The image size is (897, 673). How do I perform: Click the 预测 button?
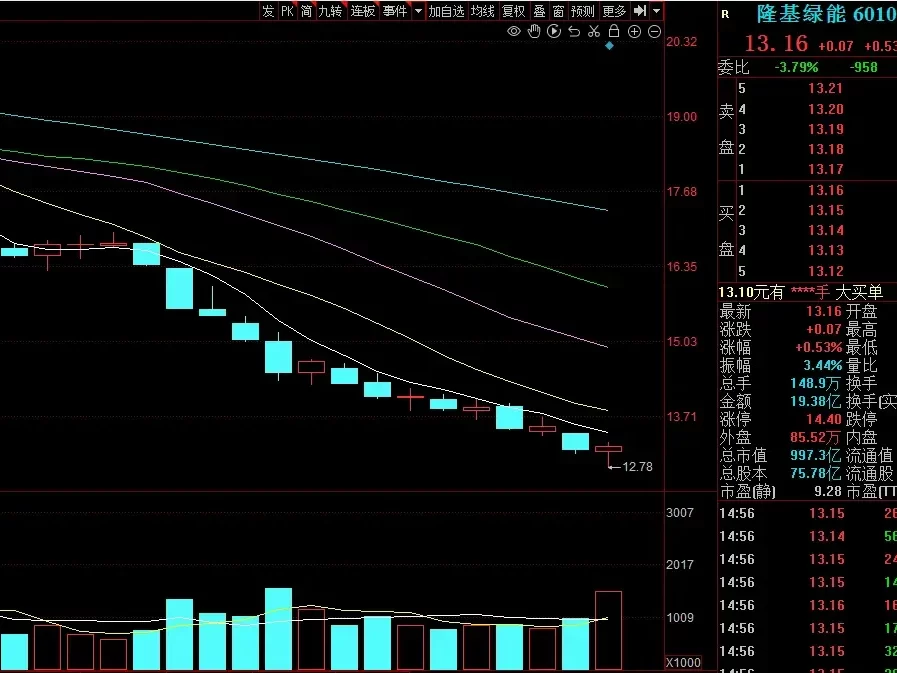(583, 11)
